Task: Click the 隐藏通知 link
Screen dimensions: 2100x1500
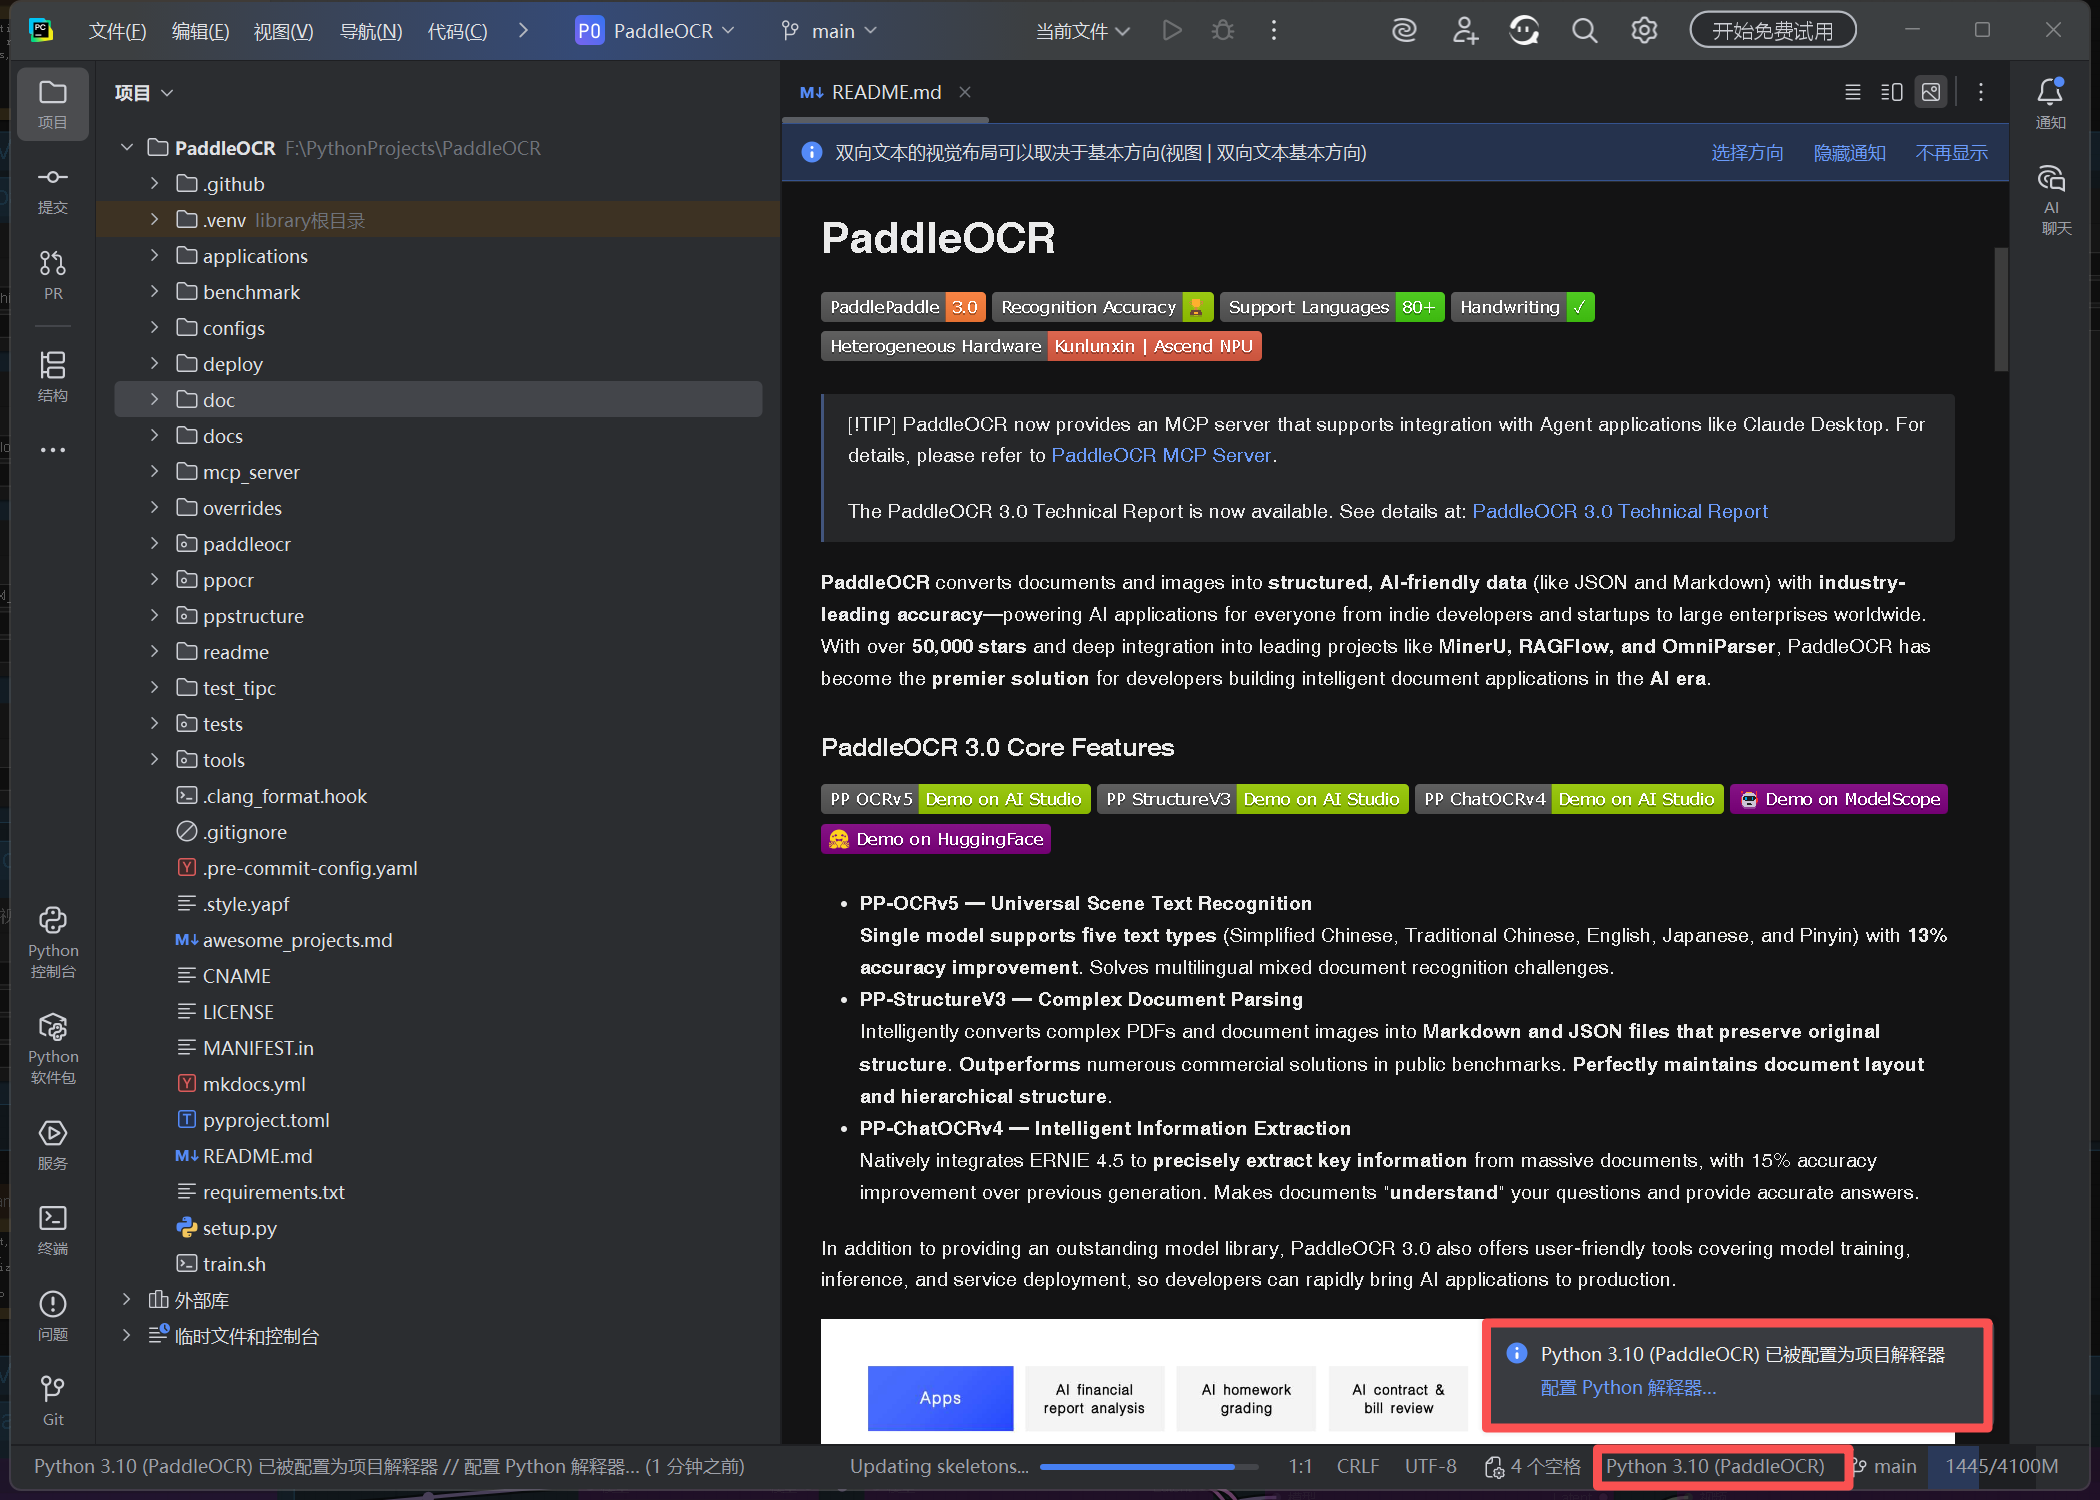Action: click(x=1849, y=153)
